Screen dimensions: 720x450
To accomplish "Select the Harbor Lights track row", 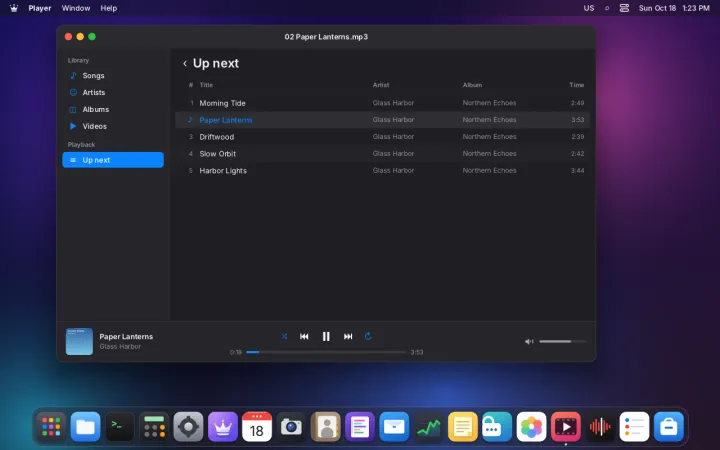I will (x=382, y=171).
